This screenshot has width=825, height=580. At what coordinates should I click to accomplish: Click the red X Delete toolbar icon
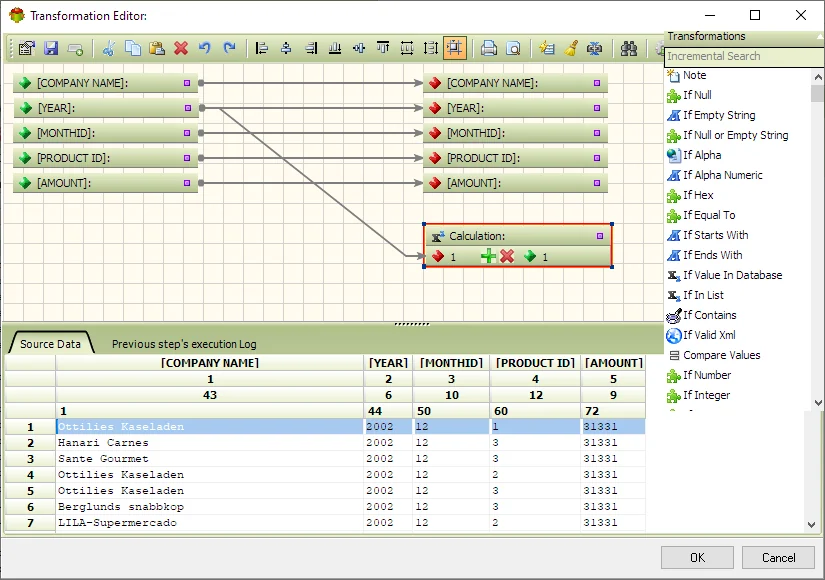pyautogui.click(x=181, y=48)
